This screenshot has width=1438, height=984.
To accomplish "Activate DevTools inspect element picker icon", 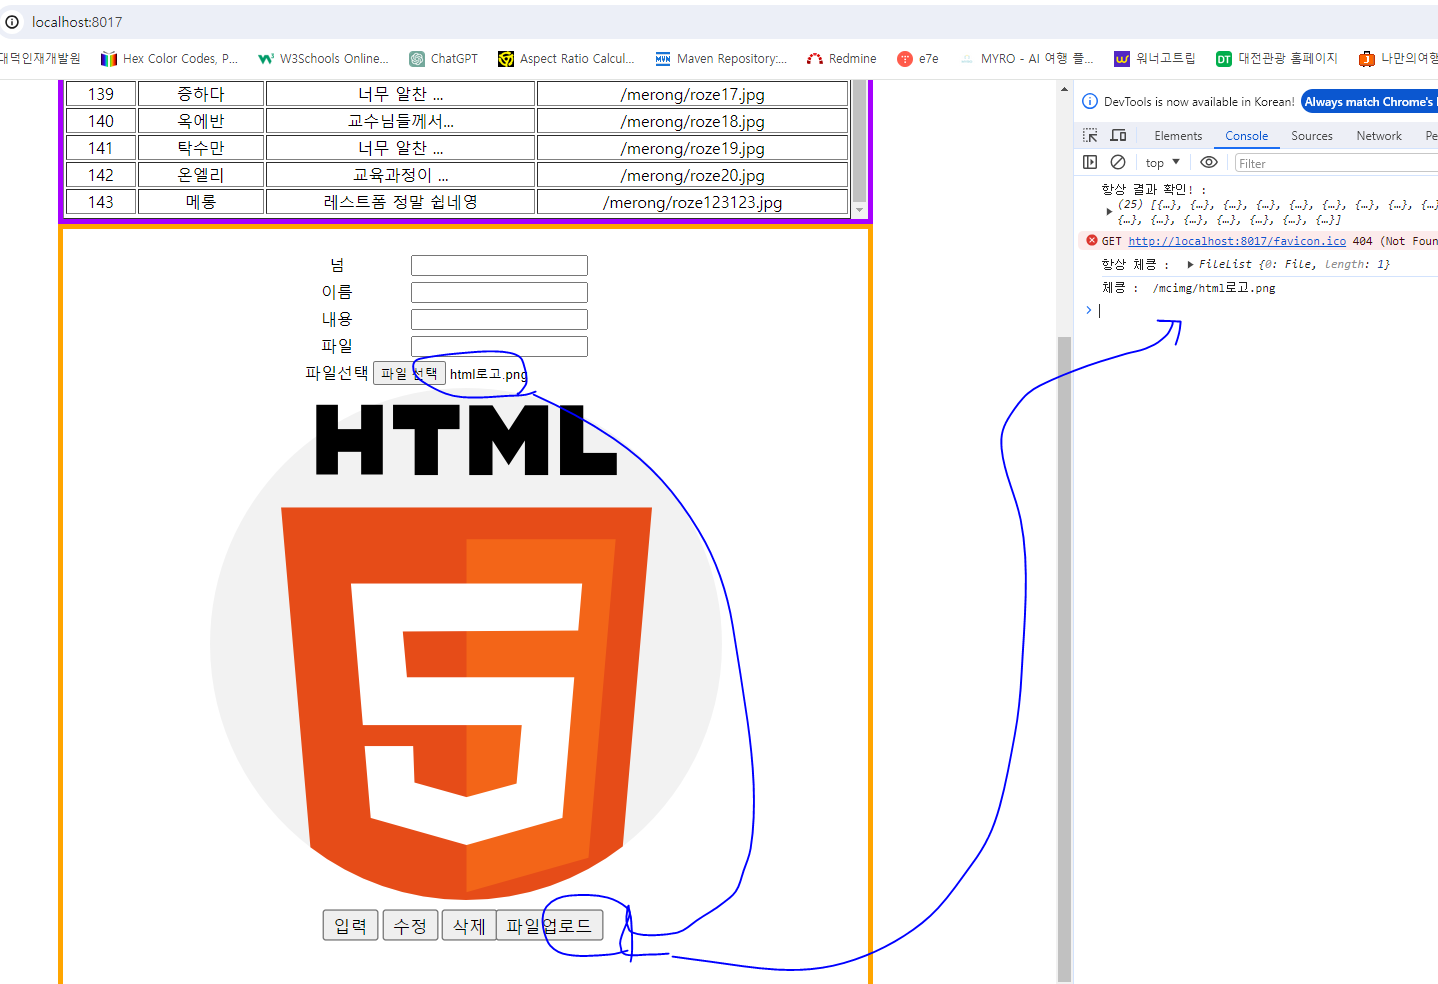I will click(x=1090, y=135).
